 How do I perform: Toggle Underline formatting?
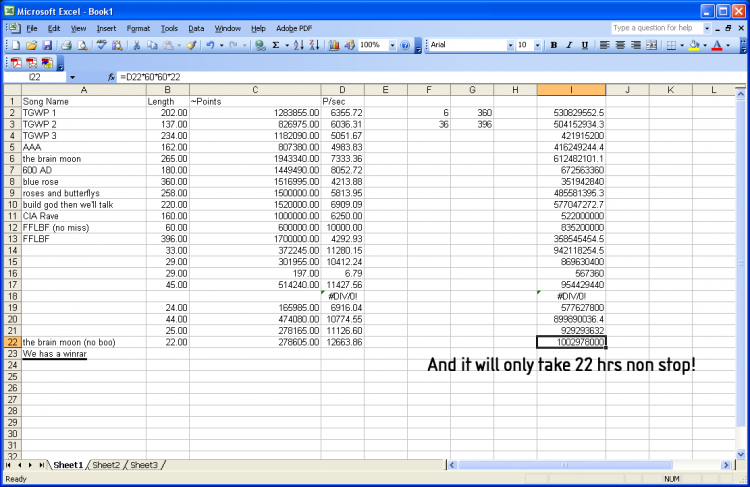[x=583, y=46]
